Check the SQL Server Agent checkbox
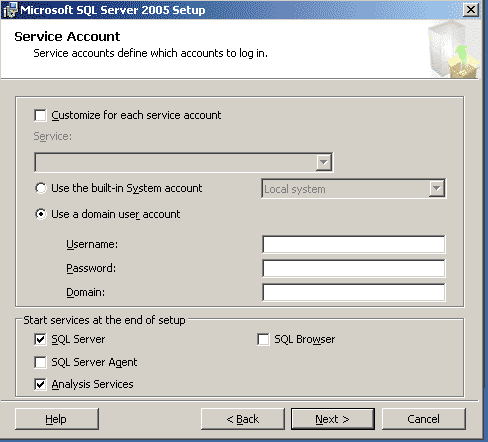Screen dimensions: 488x442 40,362
